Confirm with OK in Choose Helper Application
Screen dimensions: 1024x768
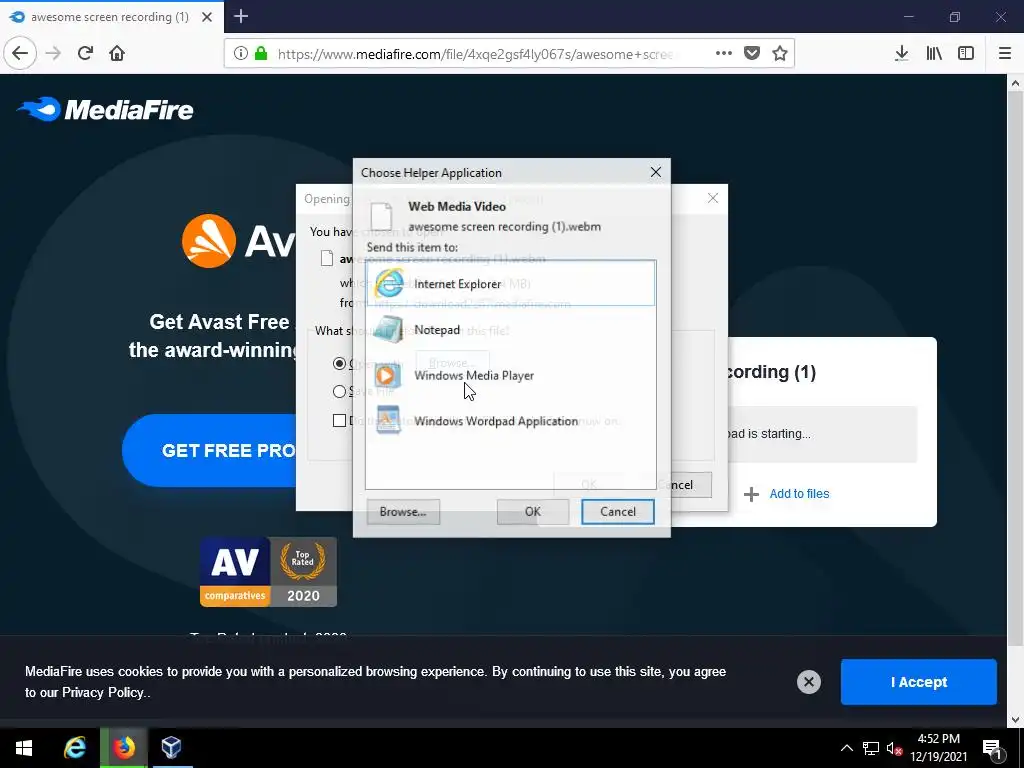click(533, 512)
